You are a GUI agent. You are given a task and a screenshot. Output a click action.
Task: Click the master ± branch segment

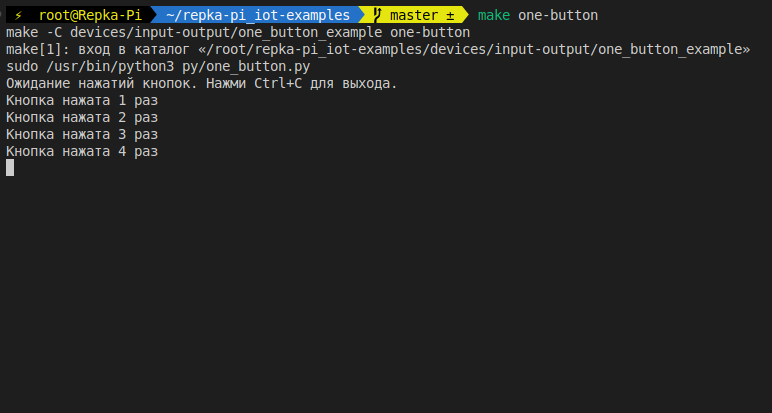click(x=422, y=15)
